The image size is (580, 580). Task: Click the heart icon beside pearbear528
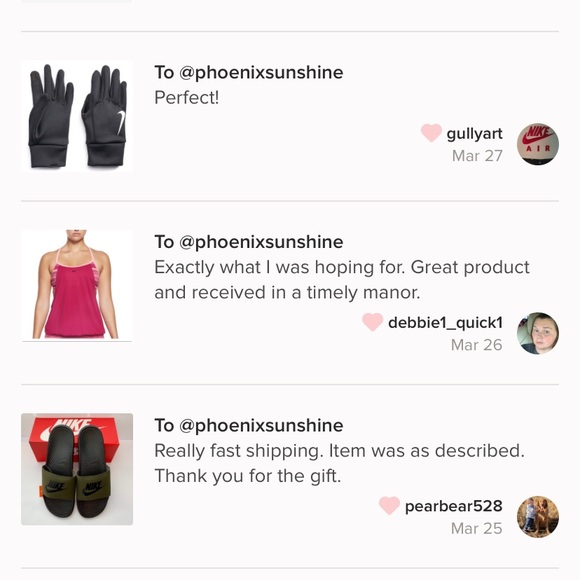pyautogui.click(x=390, y=505)
